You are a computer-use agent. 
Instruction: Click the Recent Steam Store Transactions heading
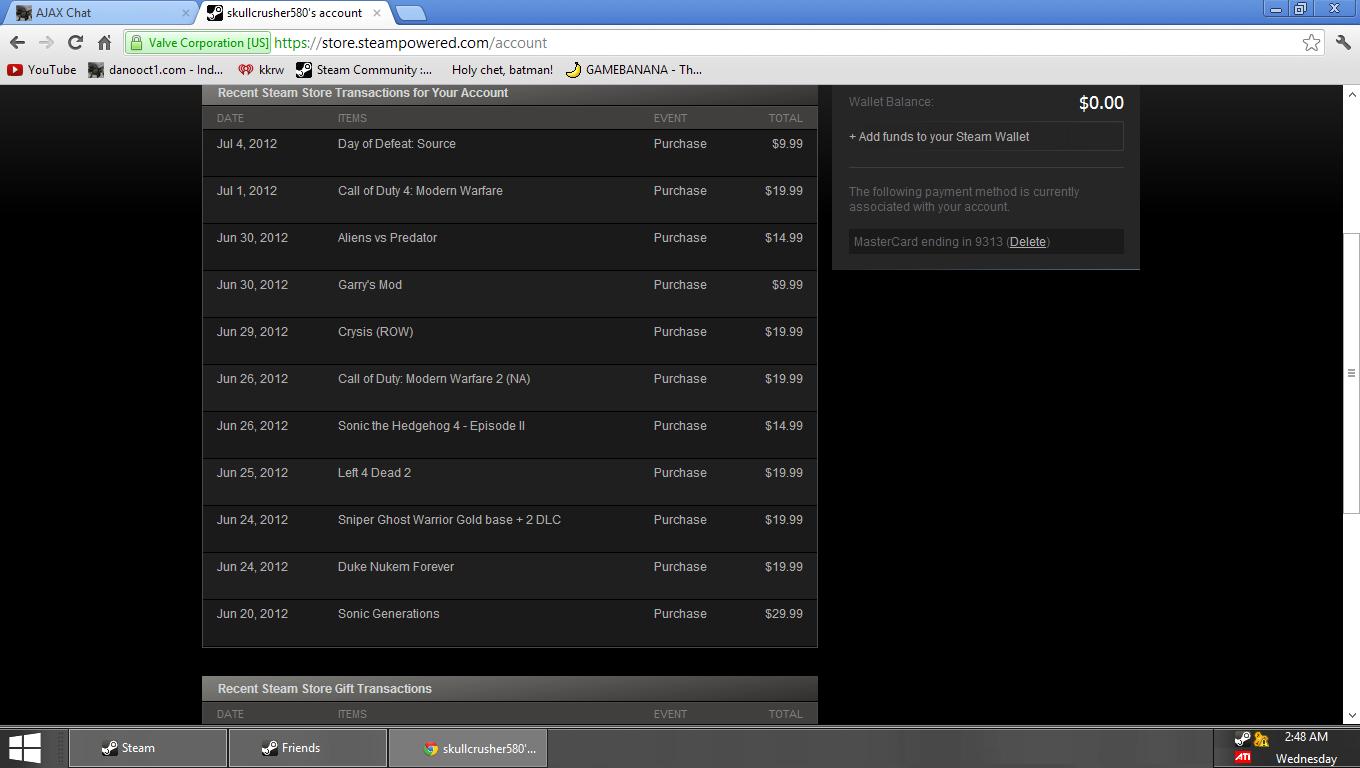363,93
